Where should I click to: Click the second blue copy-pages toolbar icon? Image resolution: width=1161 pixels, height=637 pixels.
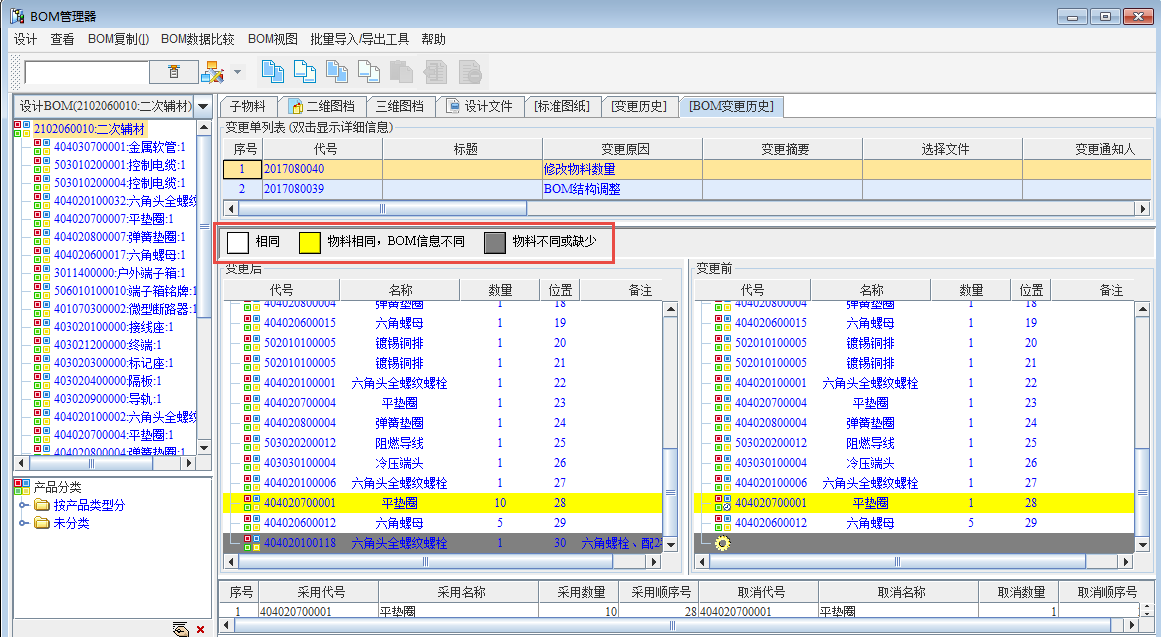click(304, 72)
